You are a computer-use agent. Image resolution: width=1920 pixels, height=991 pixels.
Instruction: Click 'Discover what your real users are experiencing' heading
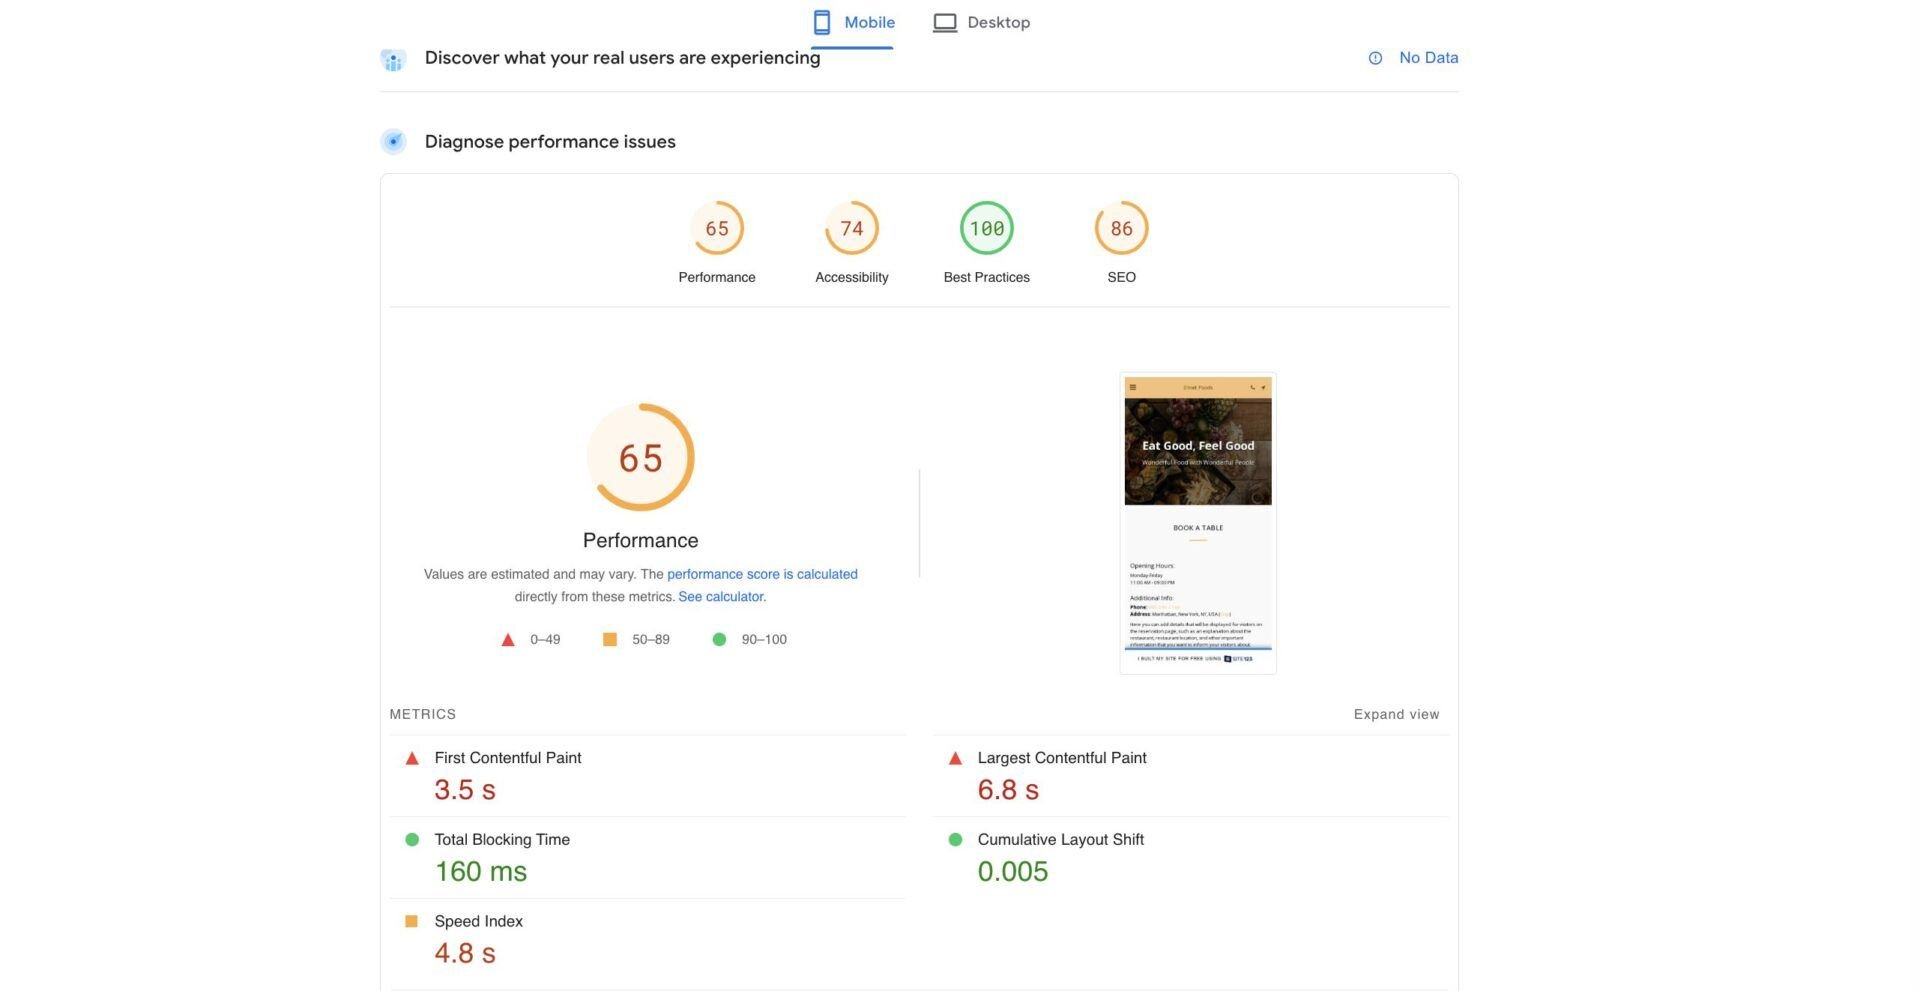point(622,58)
